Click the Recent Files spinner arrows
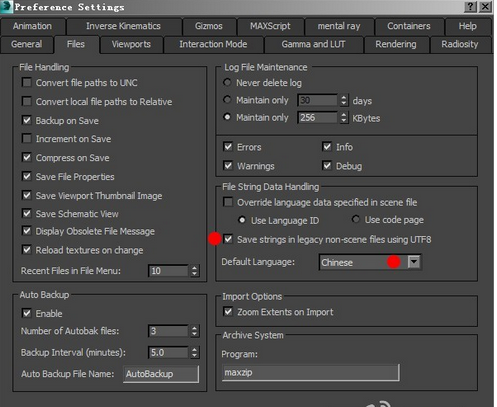This screenshot has width=497, height=407. 195,271
